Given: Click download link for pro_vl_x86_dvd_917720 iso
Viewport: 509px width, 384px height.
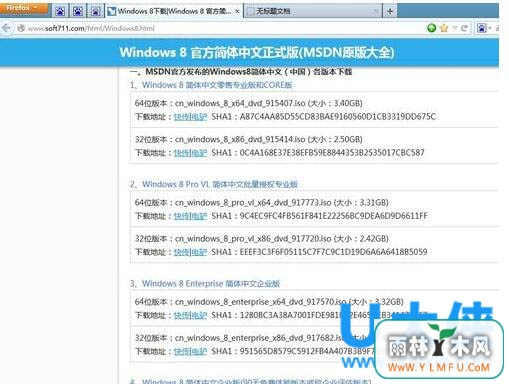Looking at the screenshot, I should [x=190, y=252].
